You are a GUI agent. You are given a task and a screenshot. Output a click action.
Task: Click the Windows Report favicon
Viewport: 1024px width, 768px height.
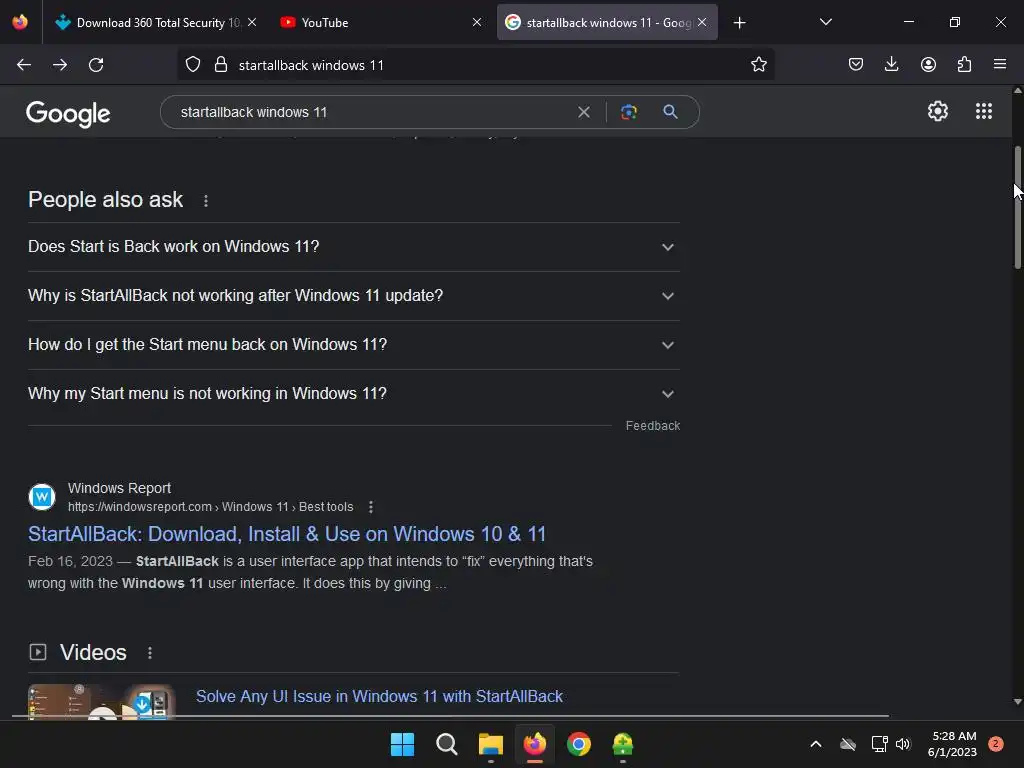click(42, 497)
